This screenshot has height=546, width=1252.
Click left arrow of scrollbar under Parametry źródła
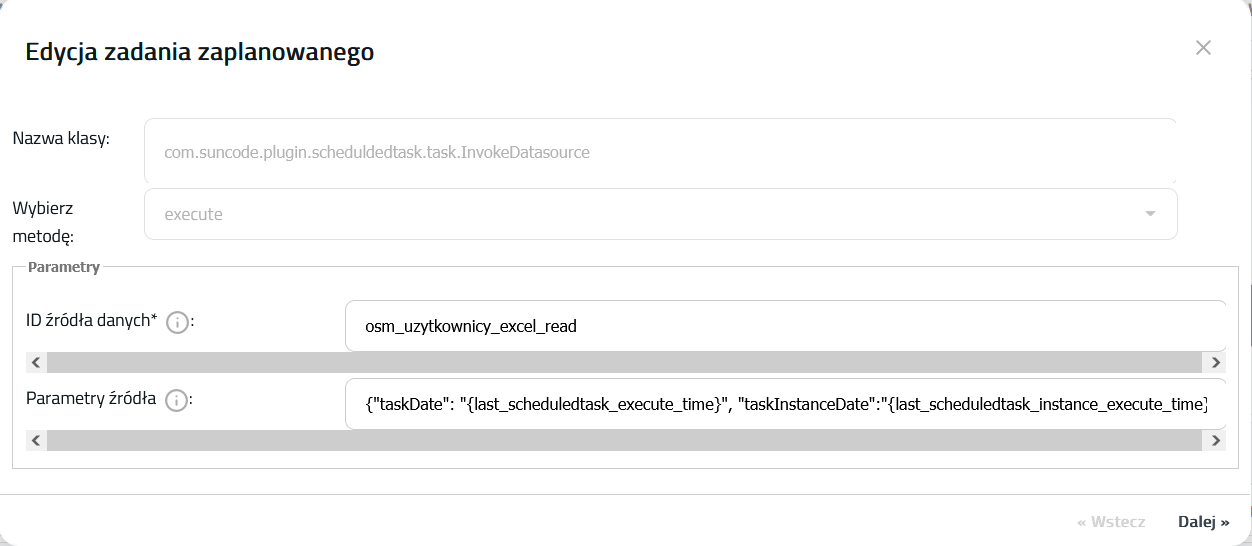(x=36, y=440)
